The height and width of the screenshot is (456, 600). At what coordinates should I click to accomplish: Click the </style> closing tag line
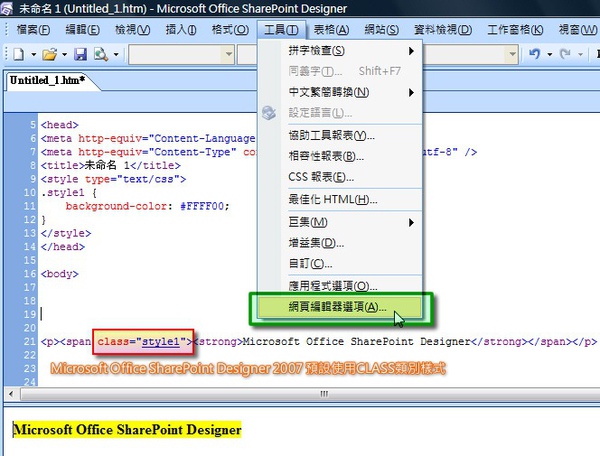(66, 233)
